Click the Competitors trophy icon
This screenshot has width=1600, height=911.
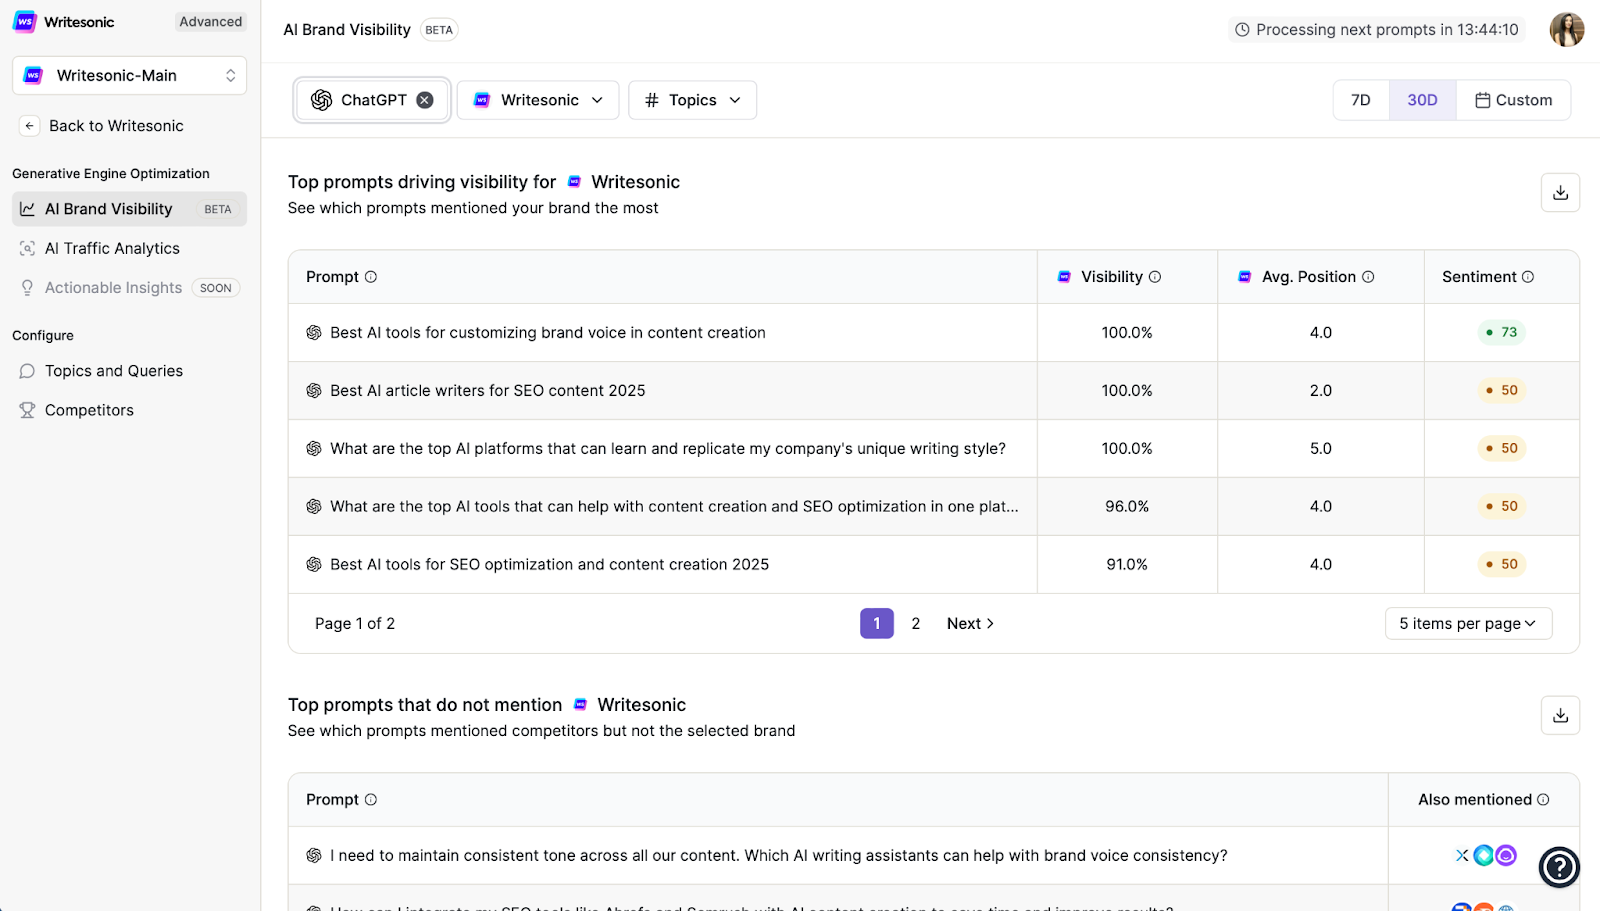27,410
